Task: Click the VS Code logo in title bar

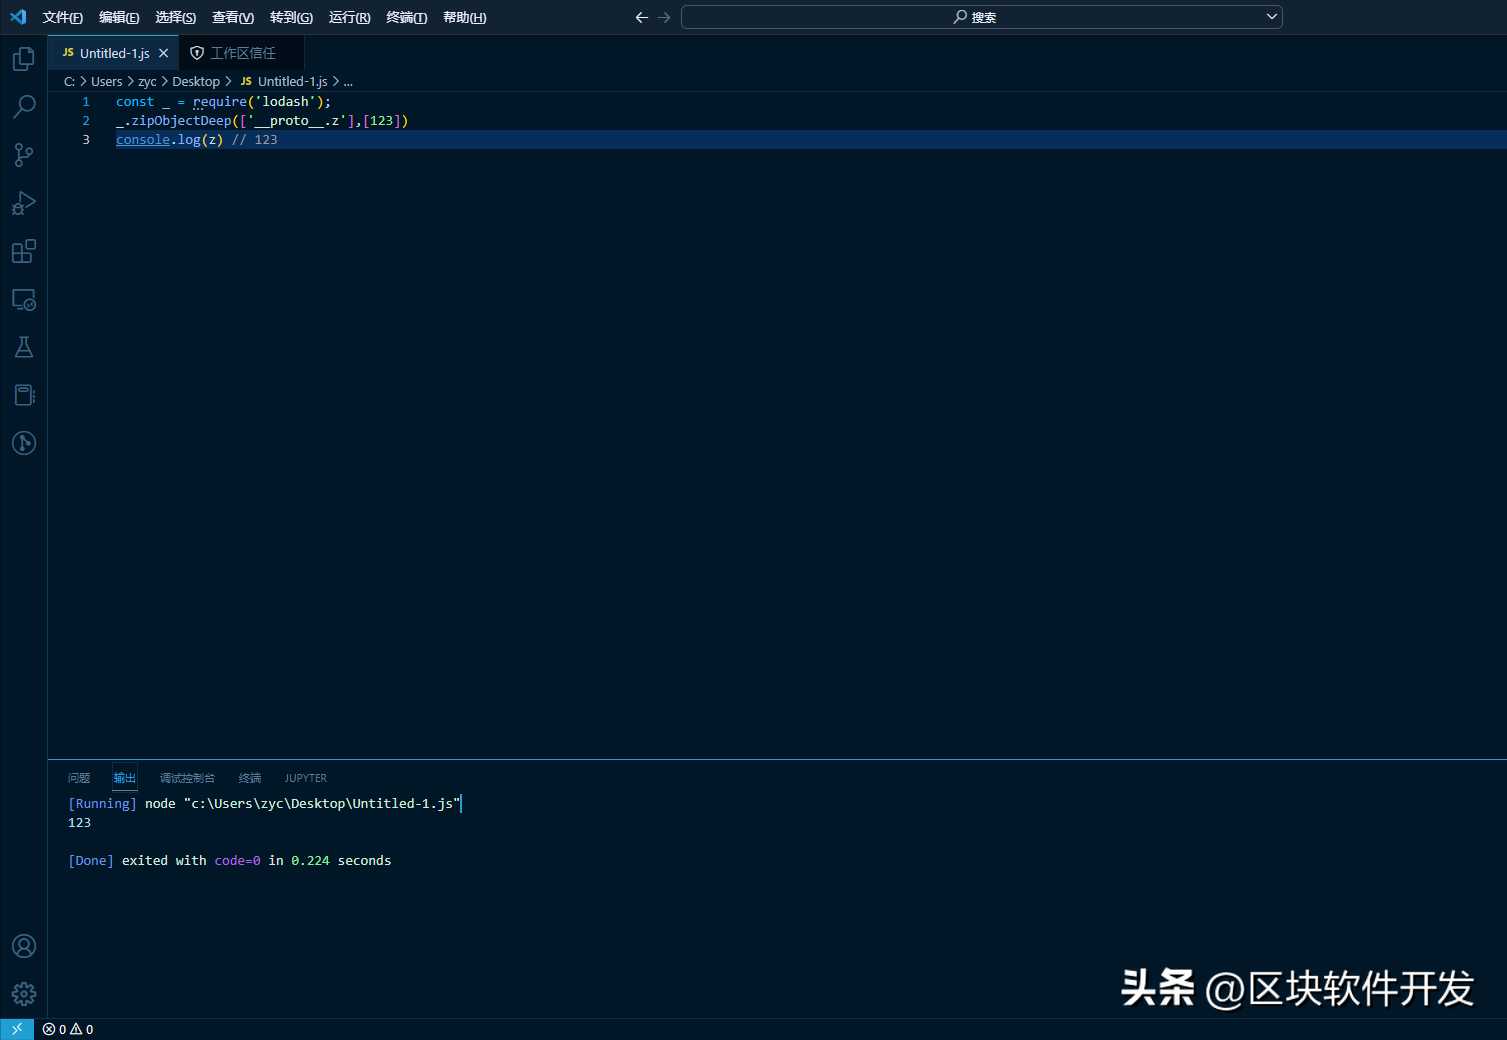Action: tap(18, 17)
